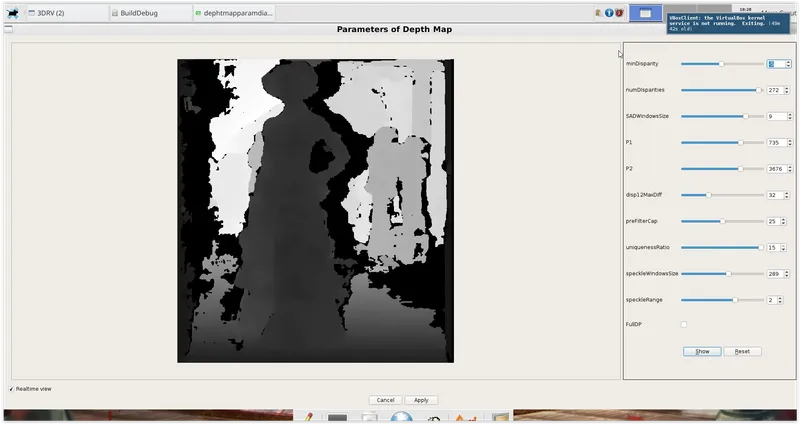Focus the numDisparities field showing 272
The height and width of the screenshot is (424, 800).
click(775, 90)
